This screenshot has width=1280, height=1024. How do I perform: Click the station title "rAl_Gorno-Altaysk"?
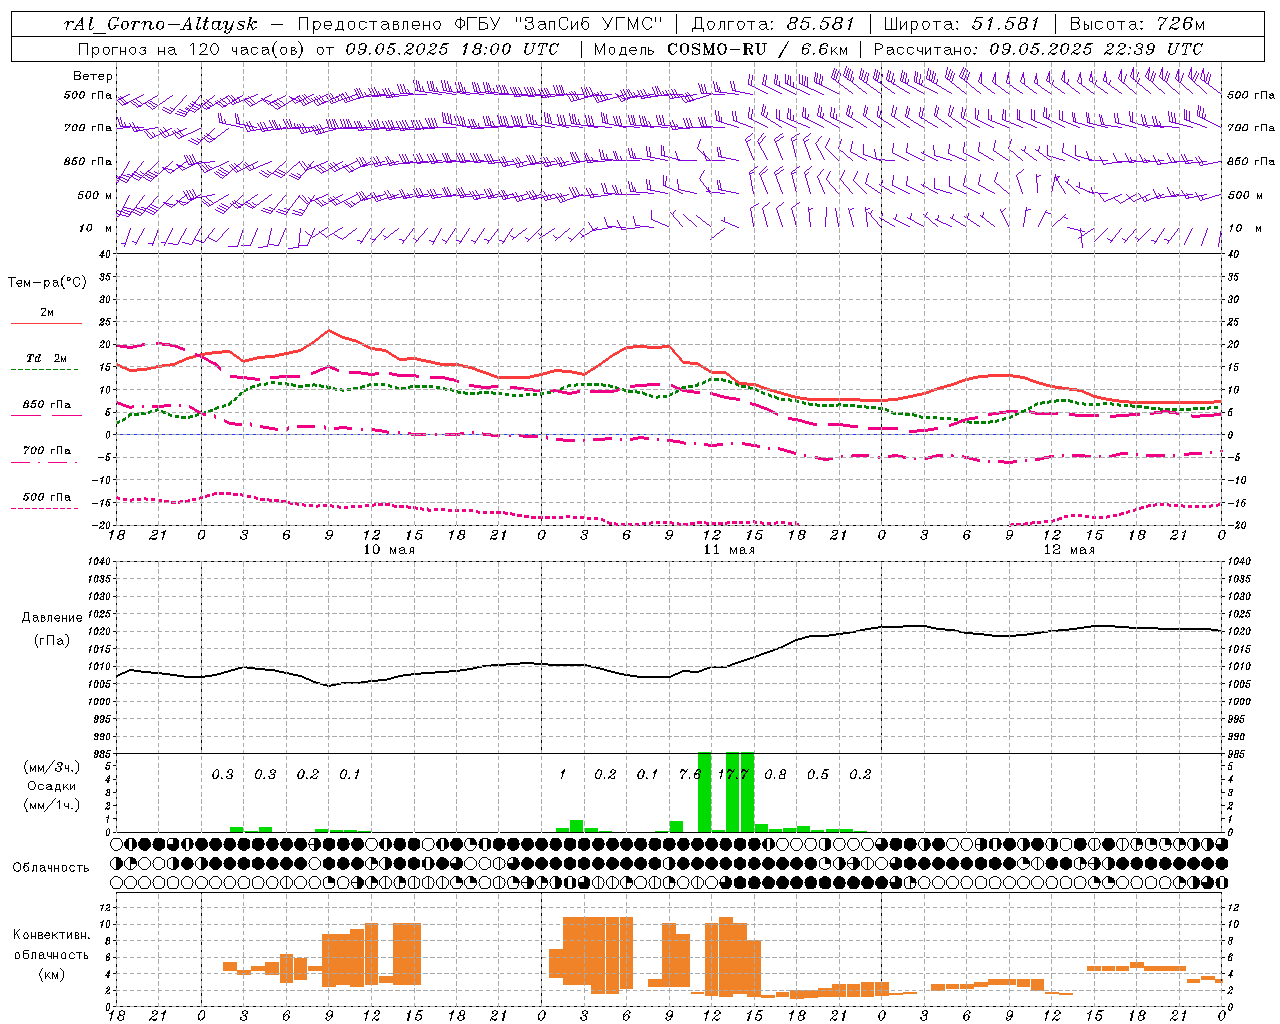[x=161, y=23]
